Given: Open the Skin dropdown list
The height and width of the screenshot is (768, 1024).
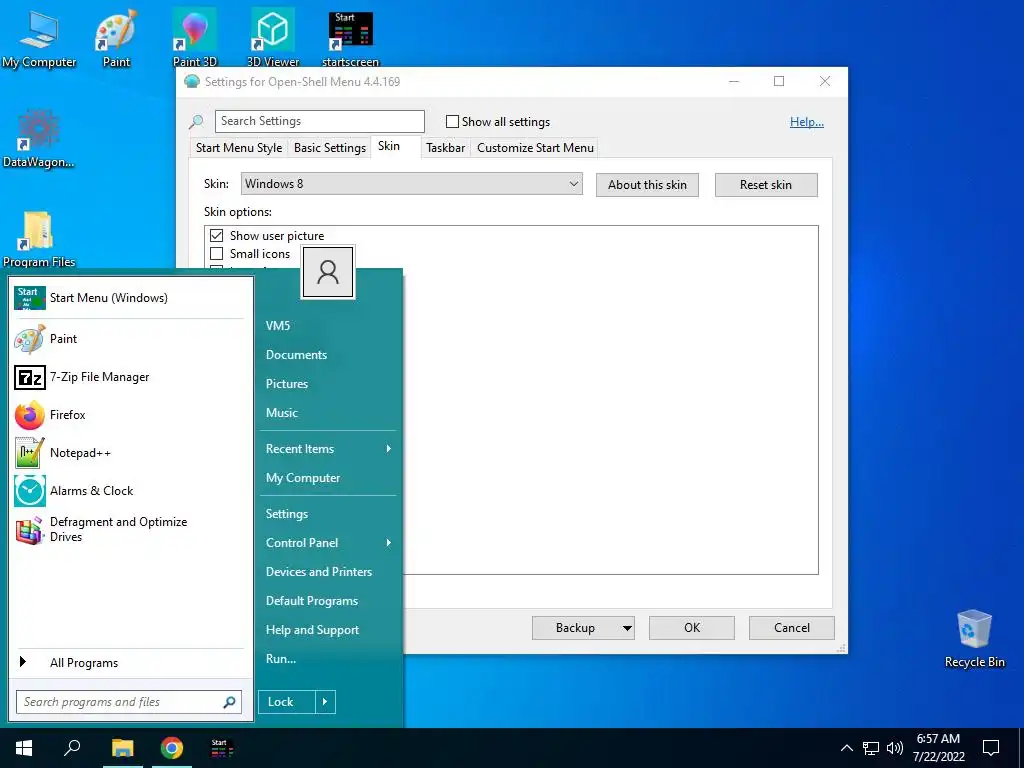Looking at the screenshot, I should point(411,184).
